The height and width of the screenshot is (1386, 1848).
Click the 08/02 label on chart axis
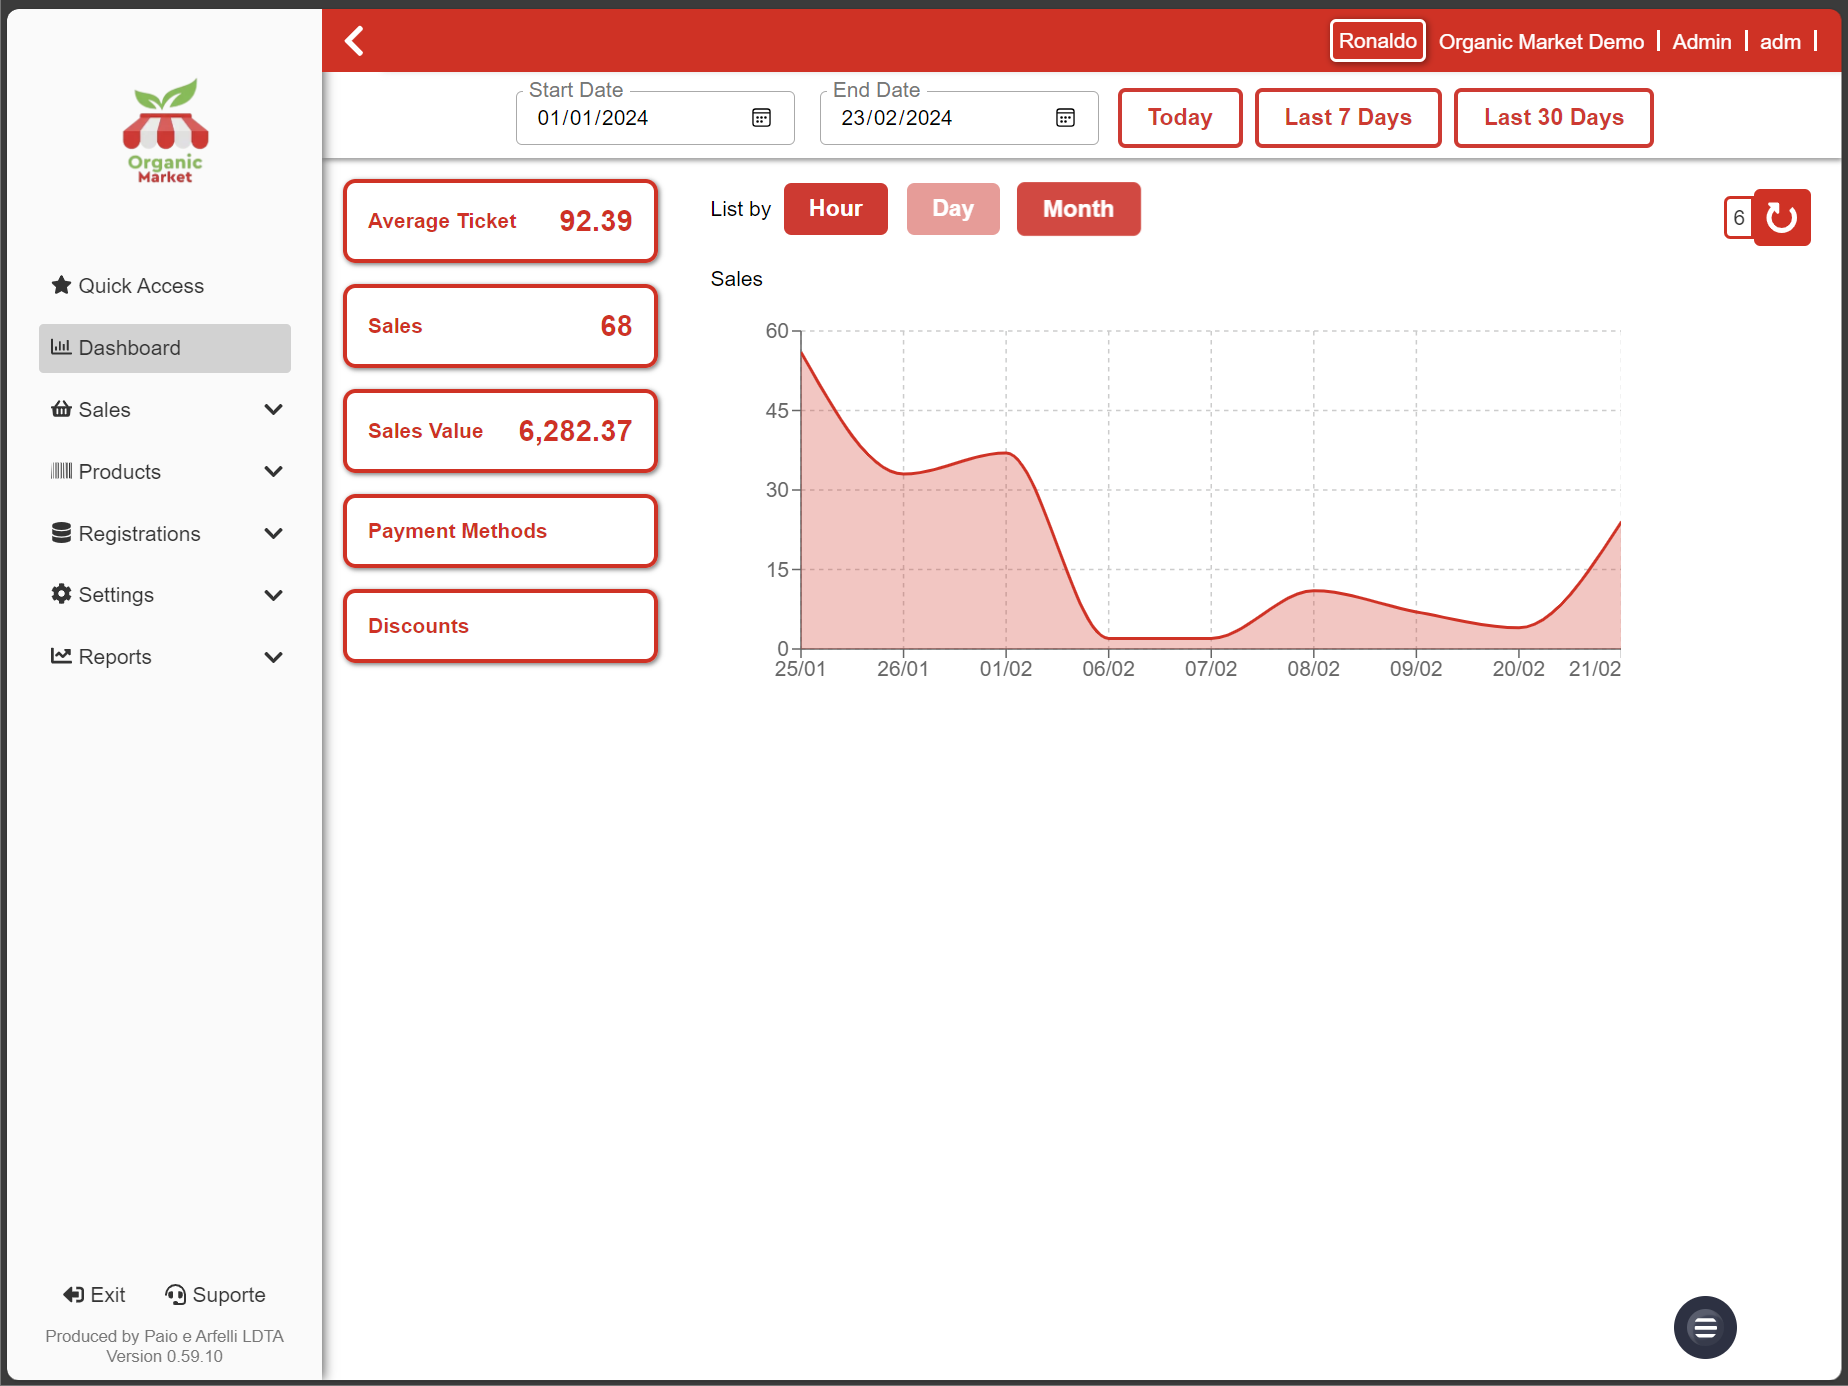click(1313, 669)
